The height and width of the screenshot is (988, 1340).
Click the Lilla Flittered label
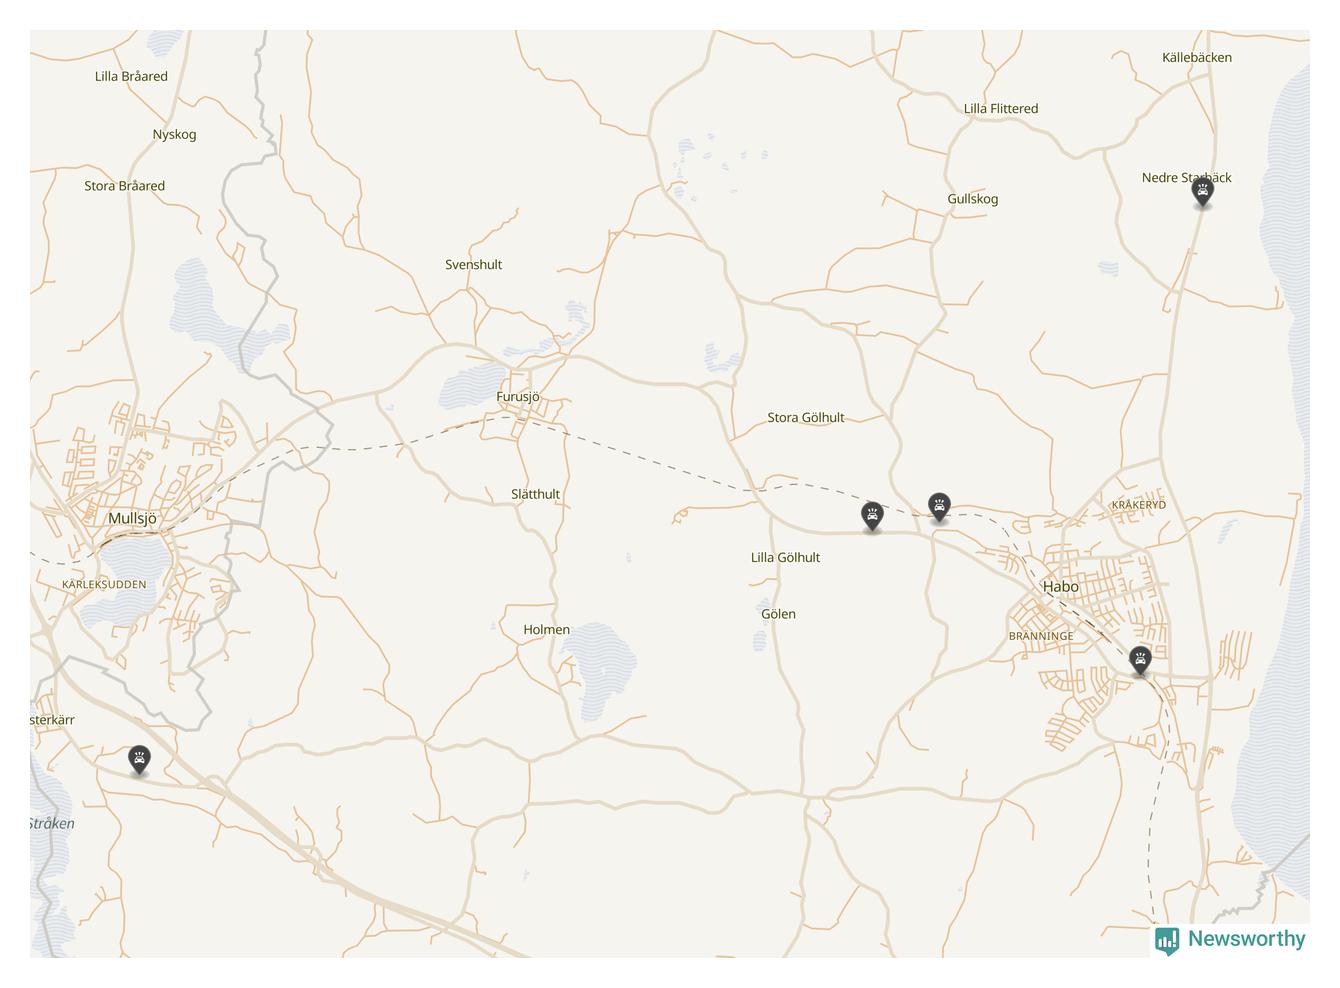[1001, 109]
